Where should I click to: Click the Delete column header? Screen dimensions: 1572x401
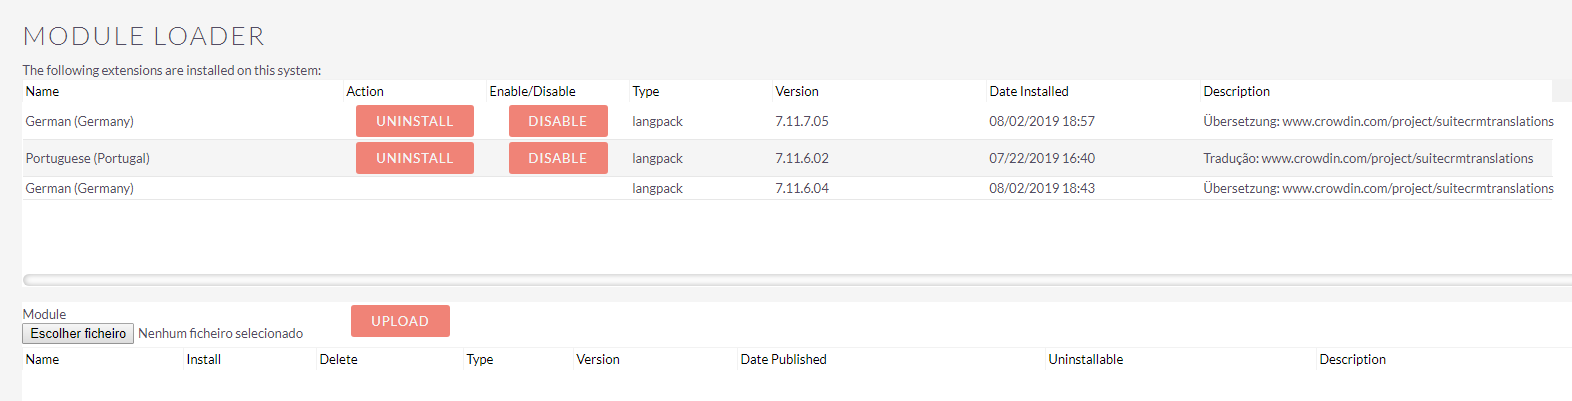(338, 359)
